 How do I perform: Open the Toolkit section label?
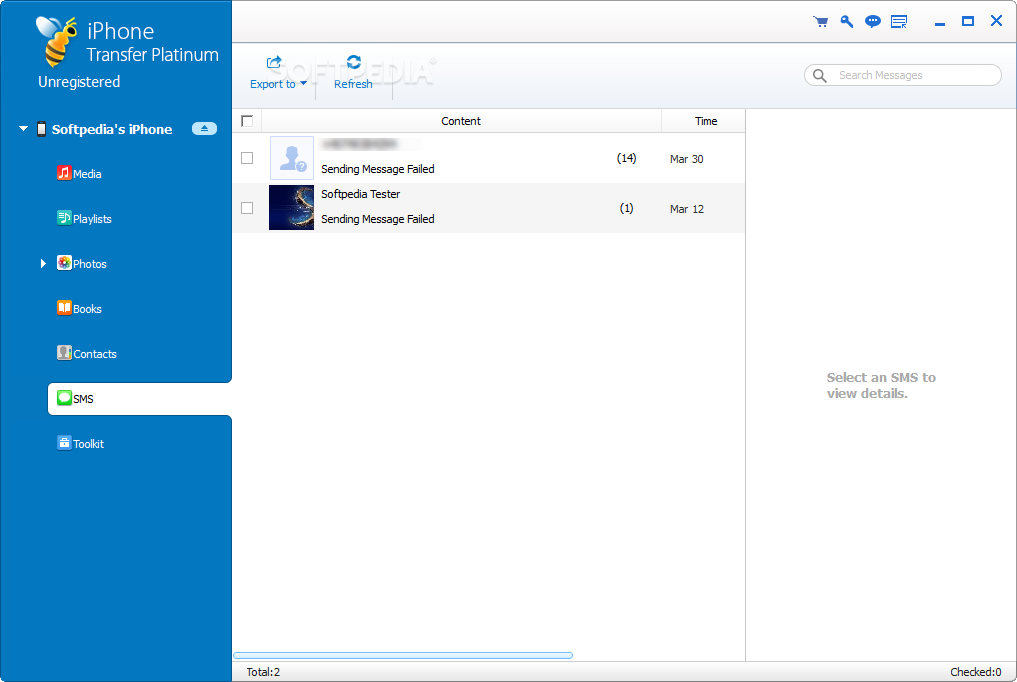[x=88, y=444]
